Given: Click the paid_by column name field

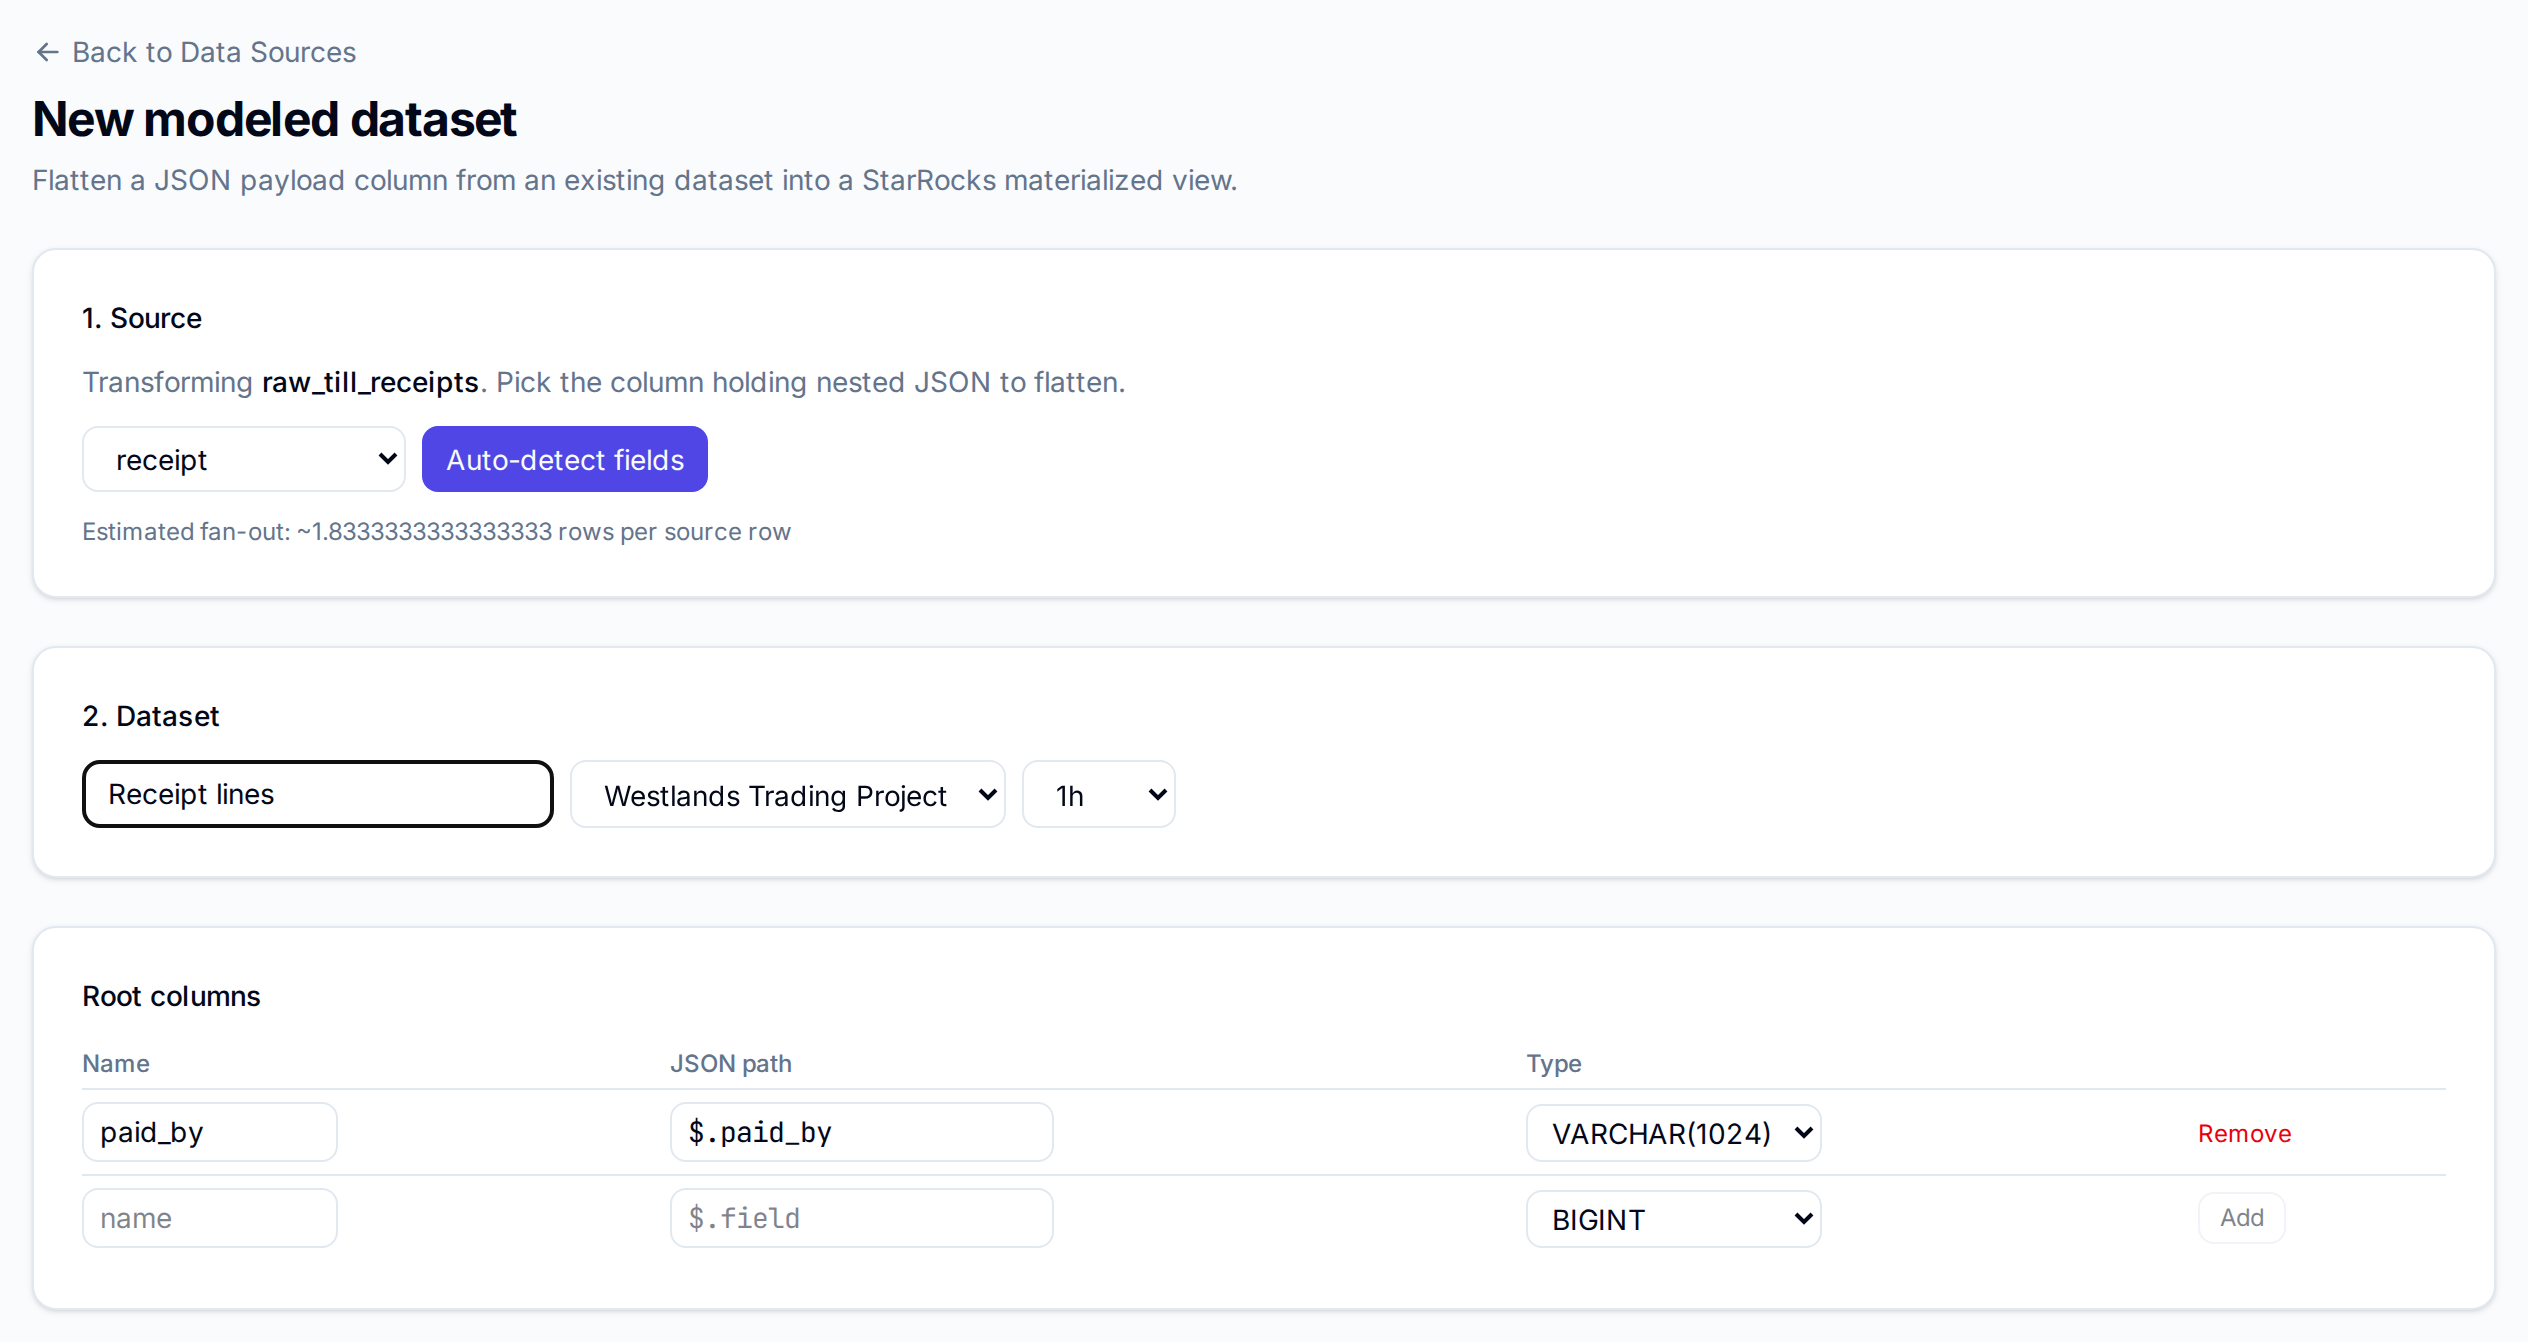Looking at the screenshot, I should [210, 1132].
